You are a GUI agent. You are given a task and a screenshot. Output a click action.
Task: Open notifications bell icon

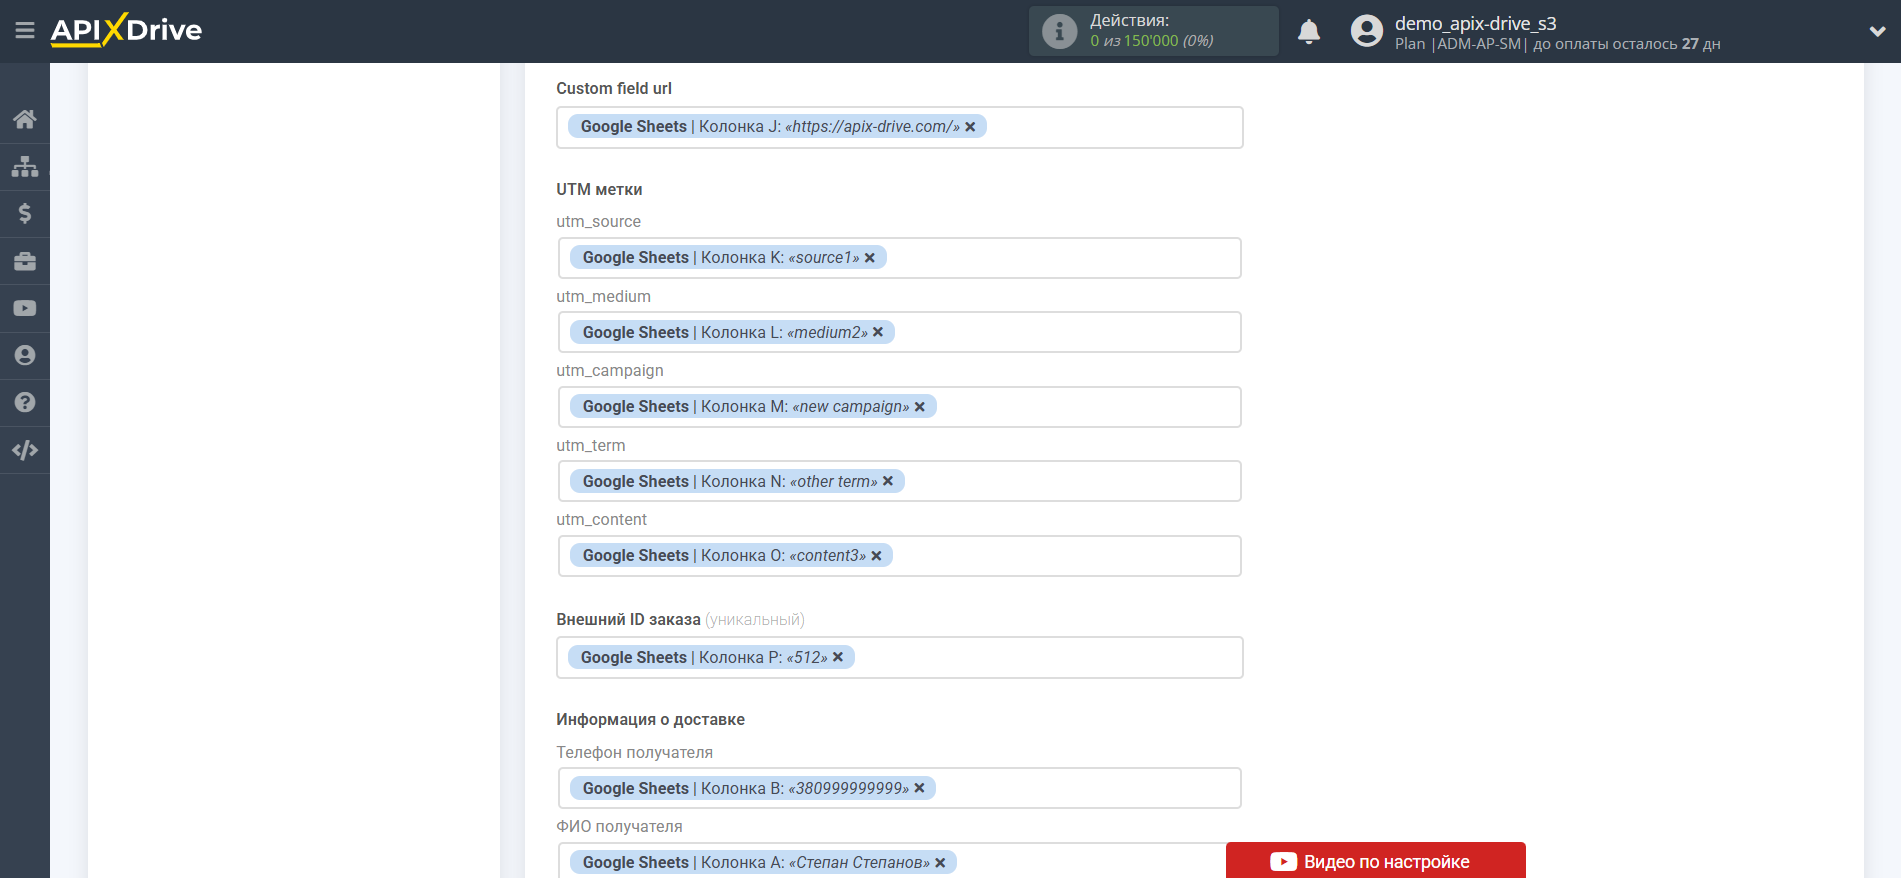coord(1309,32)
